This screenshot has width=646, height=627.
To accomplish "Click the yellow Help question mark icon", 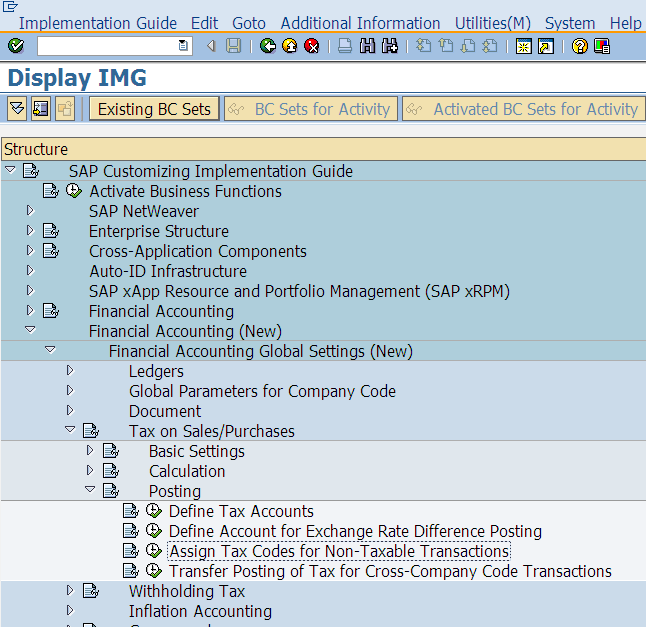I will click(580, 46).
